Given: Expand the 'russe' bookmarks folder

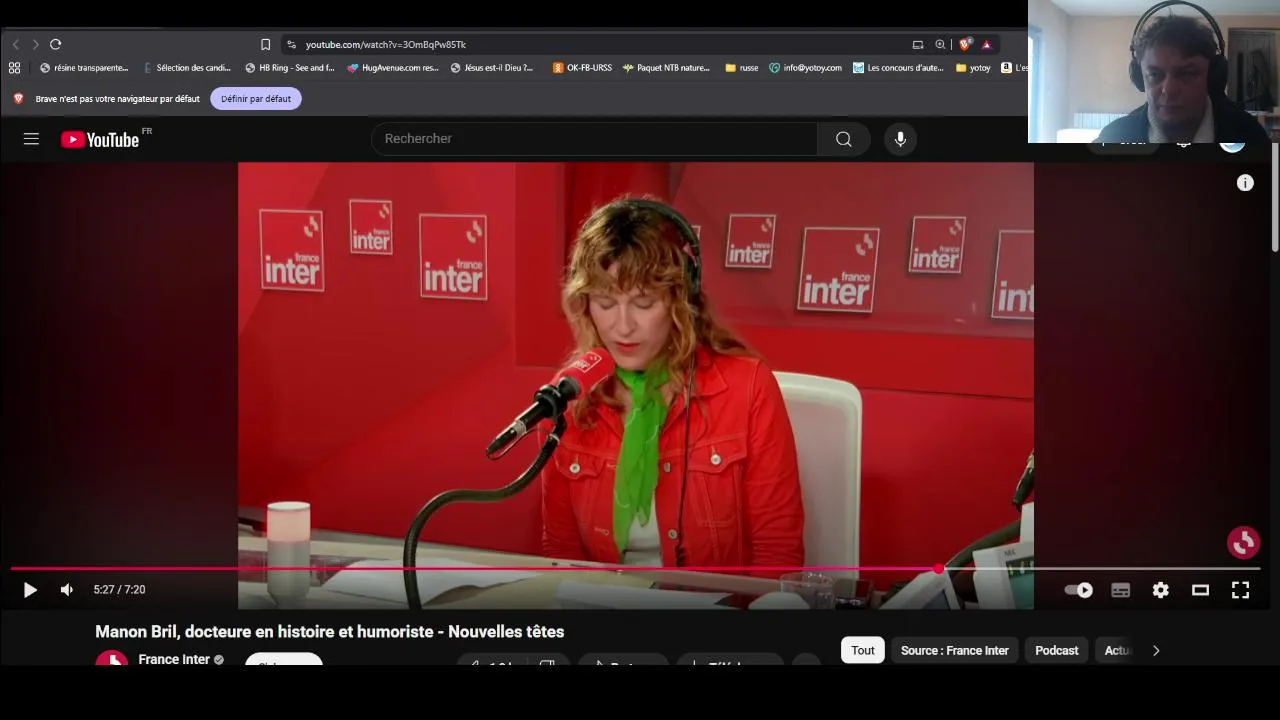Looking at the screenshot, I should coord(741,68).
